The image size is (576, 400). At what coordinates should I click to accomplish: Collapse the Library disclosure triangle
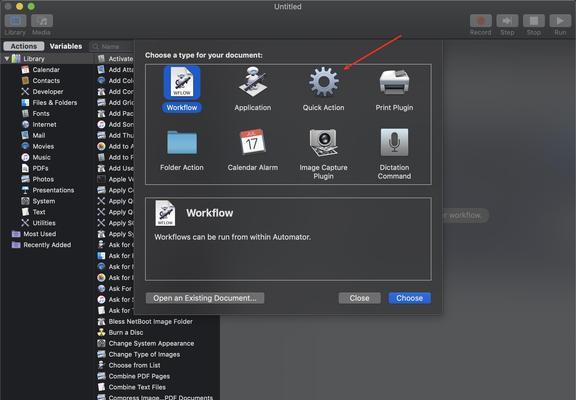[x=7, y=58]
